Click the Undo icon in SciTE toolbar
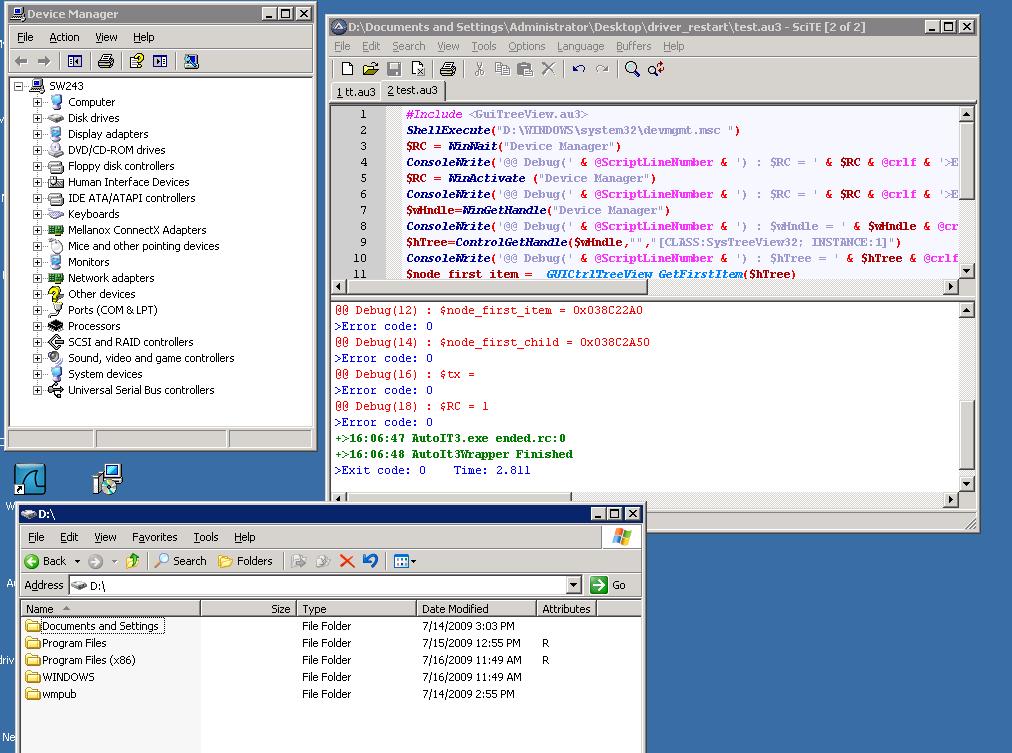This screenshot has height=753, width=1012. tap(579, 69)
